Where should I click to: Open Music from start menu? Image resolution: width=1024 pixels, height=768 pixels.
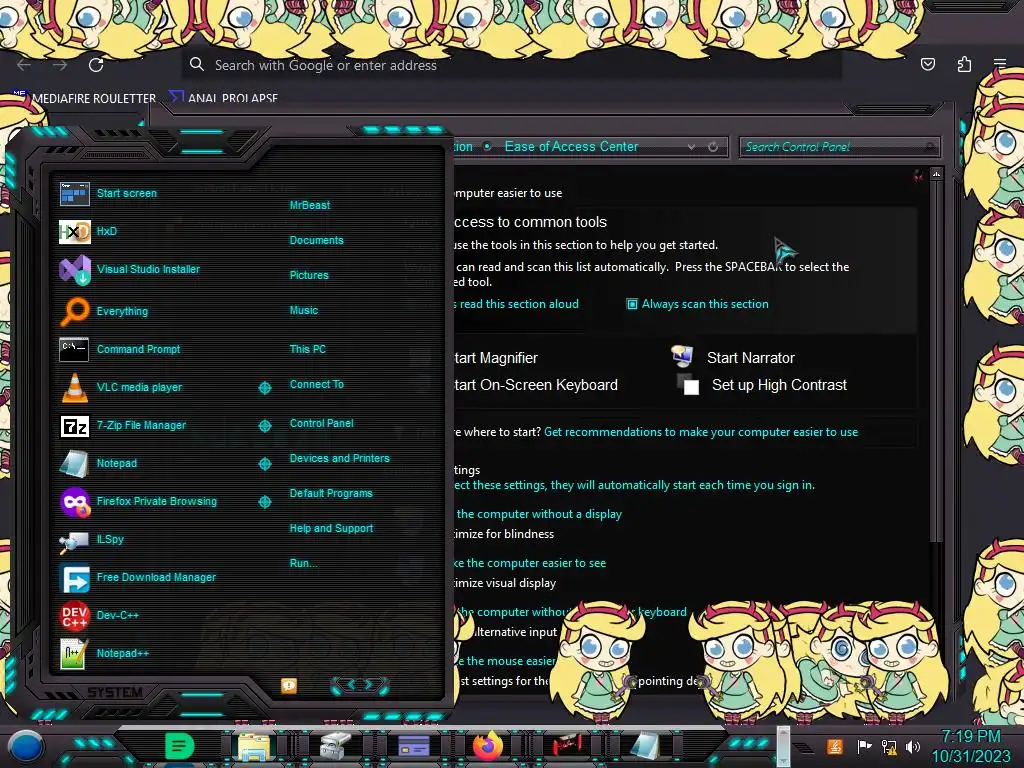(x=304, y=311)
